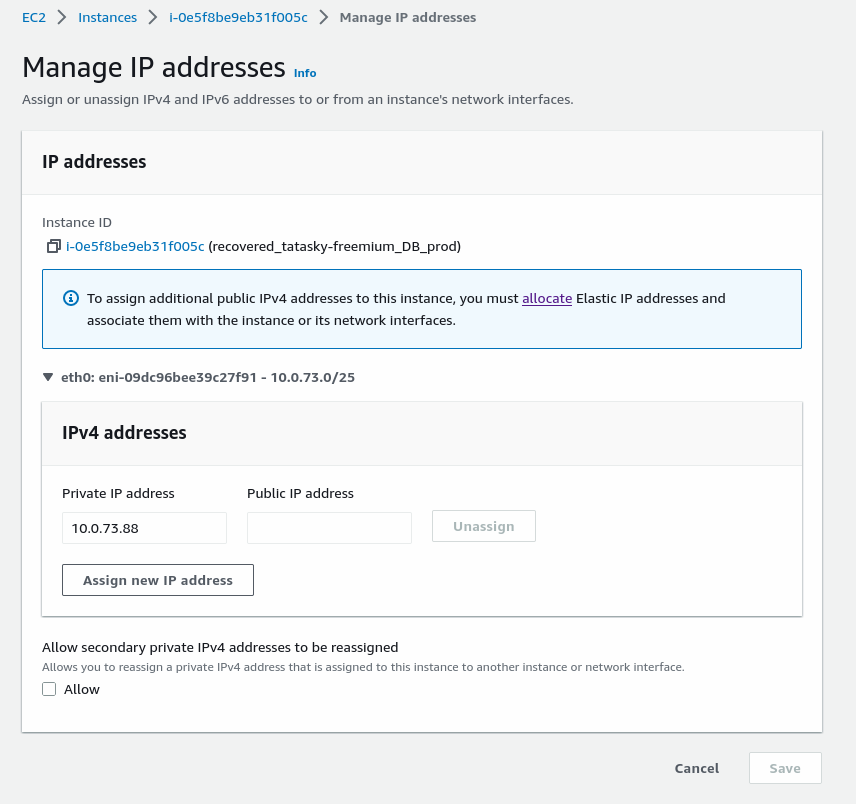Click the breadcrumb chevron right of Instances
The image size is (856, 804).
coord(153,17)
